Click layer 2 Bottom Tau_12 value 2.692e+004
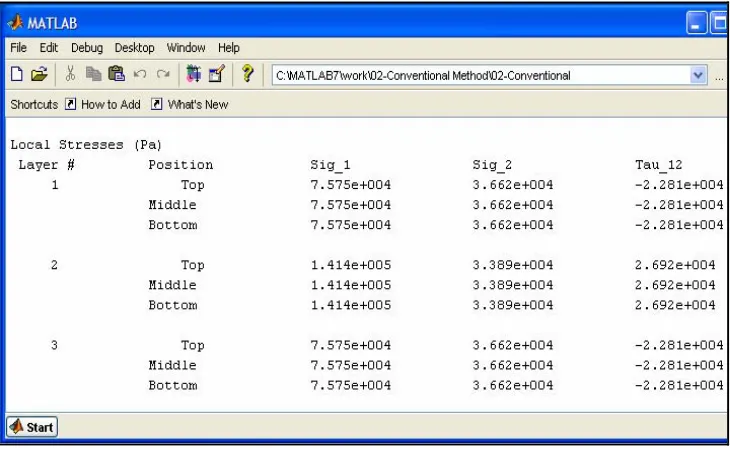Screen dimensions: 730x450 (x=675, y=305)
